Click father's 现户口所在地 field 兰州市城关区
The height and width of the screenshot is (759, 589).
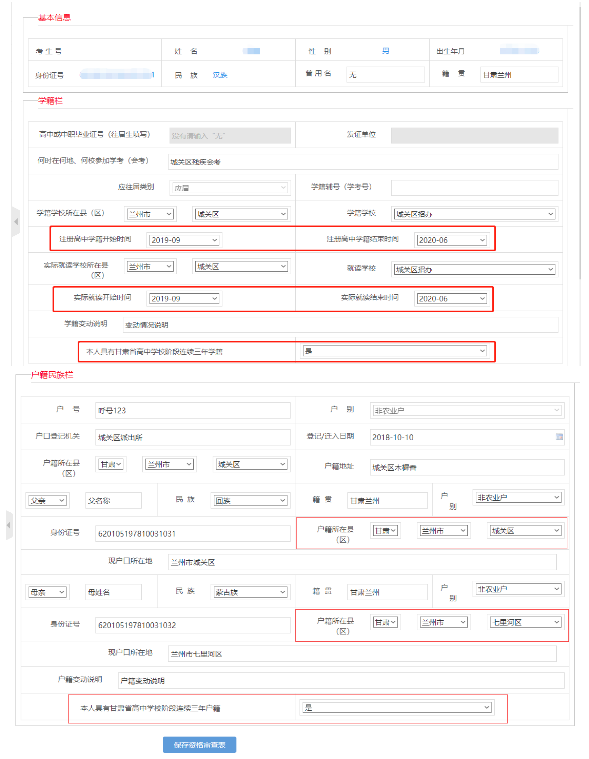click(362, 562)
